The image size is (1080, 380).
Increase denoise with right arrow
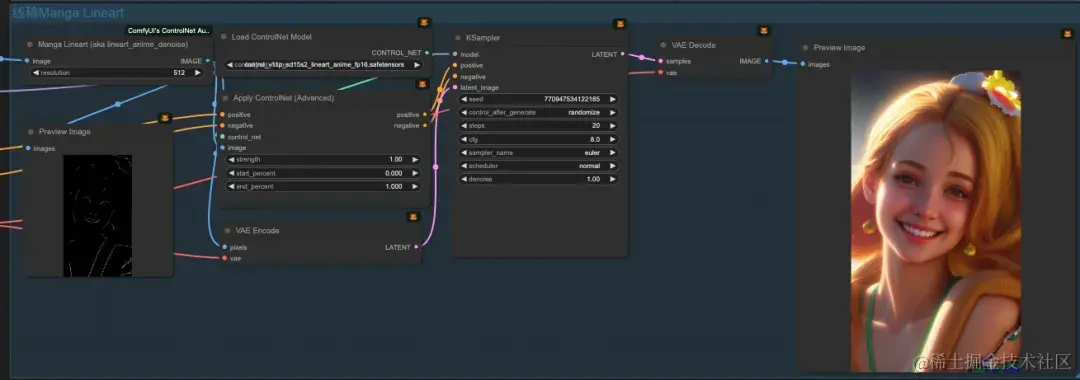(612, 179)
